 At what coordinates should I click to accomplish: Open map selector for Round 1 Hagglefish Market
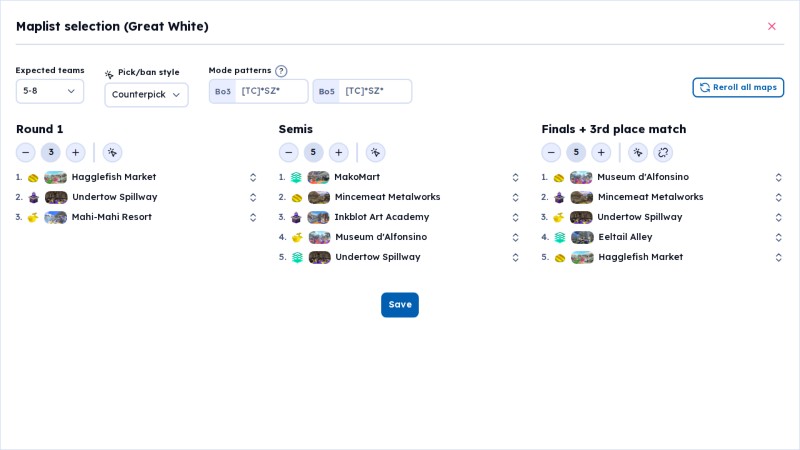point(253,177)
